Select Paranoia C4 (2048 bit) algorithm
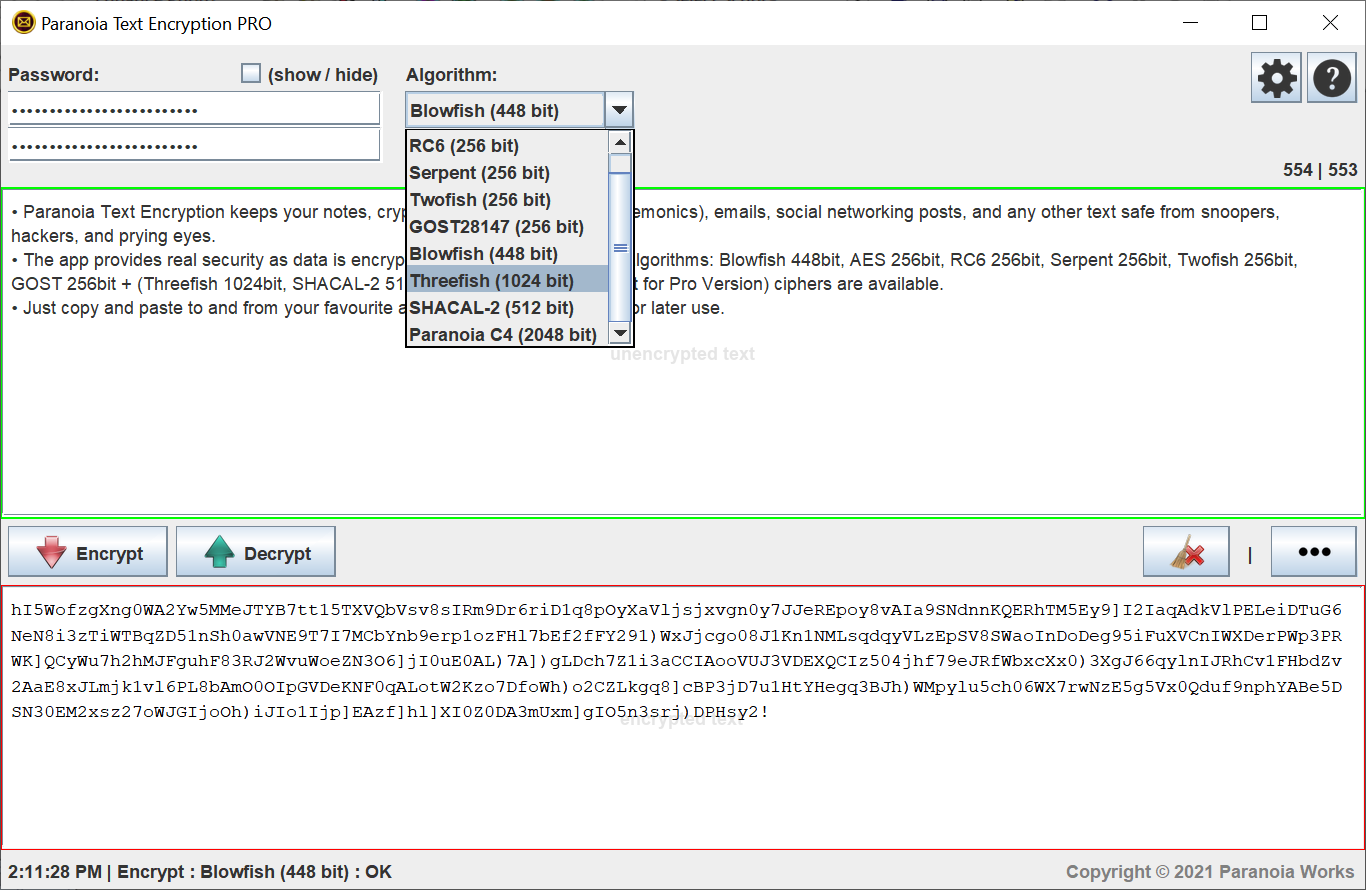This screenshot has width=1366, height=890. [x=507, y=335]
